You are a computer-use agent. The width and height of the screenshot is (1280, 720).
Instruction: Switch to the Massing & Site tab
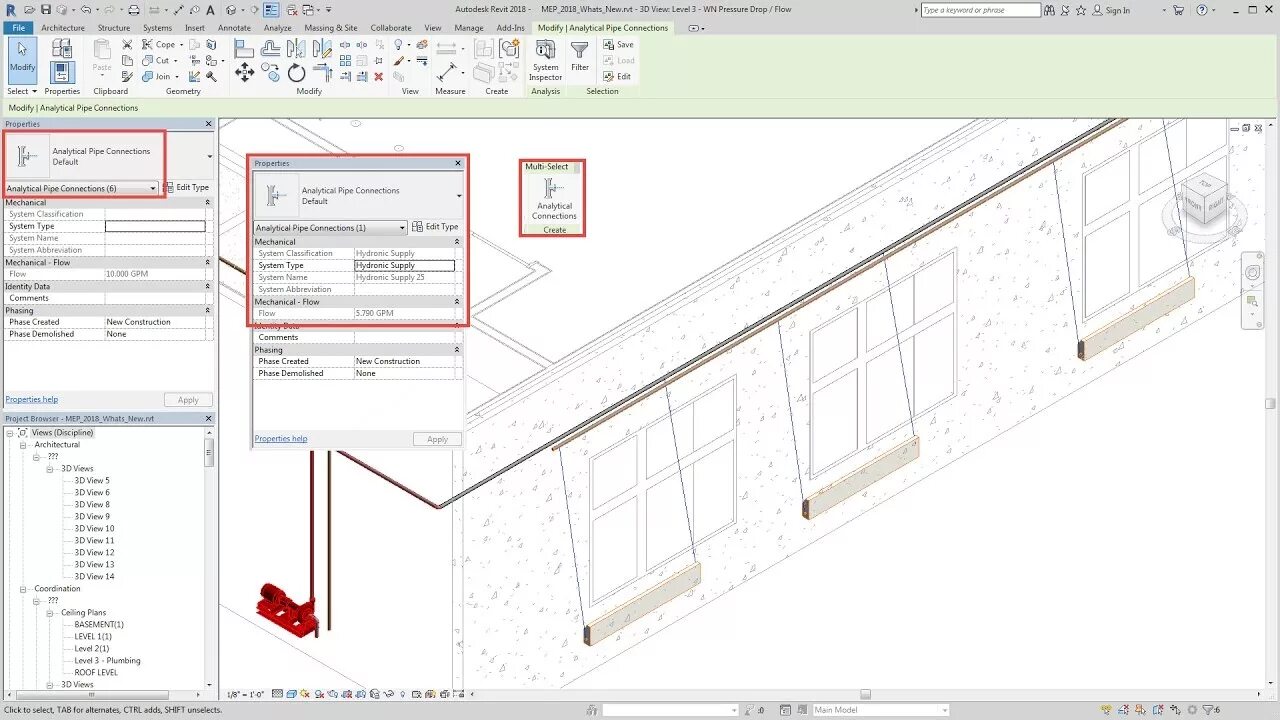[x=331, y=28]
